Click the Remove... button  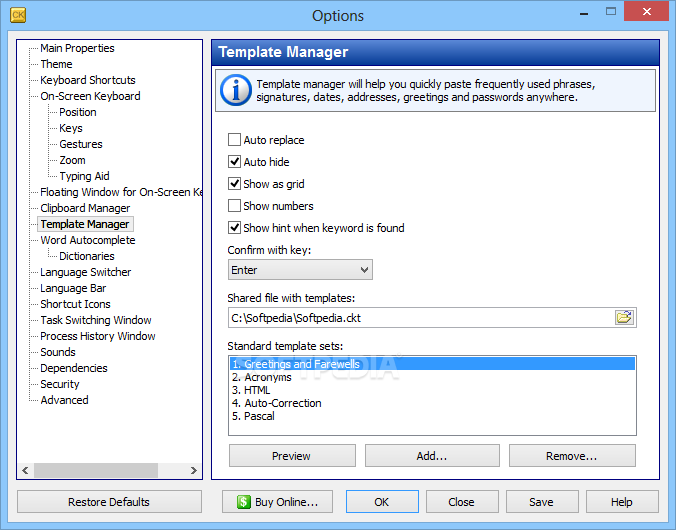coord(572,456)
